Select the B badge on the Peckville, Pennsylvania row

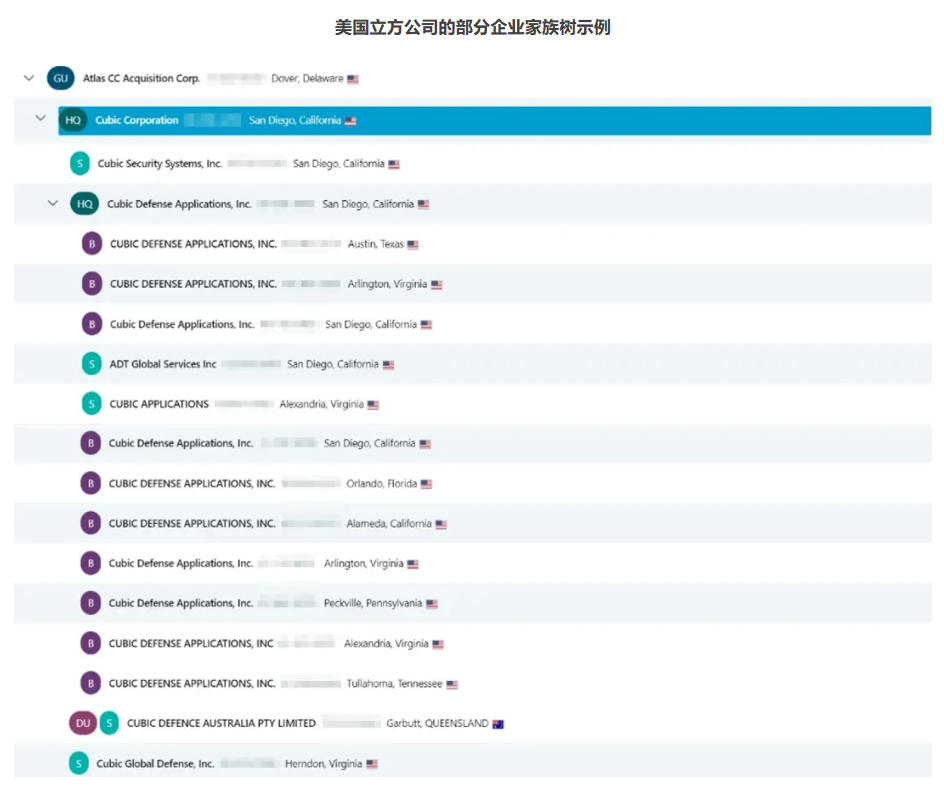[91, 603]
